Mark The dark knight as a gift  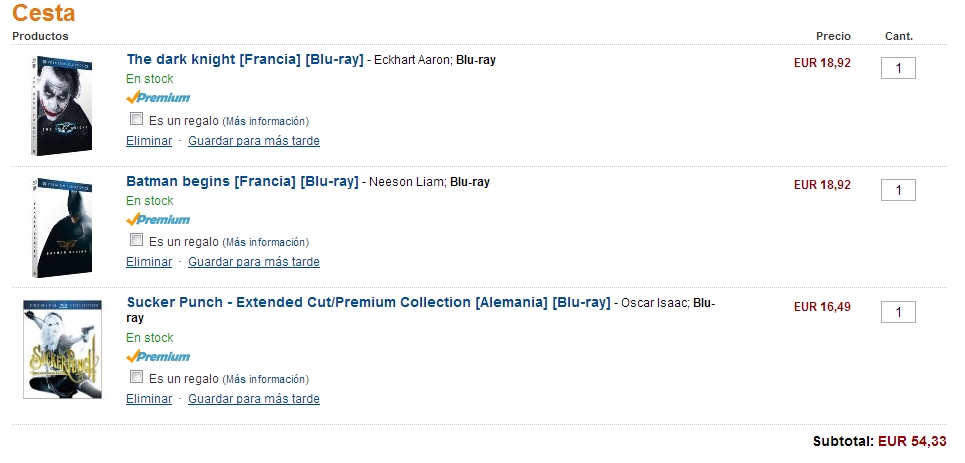137,119
